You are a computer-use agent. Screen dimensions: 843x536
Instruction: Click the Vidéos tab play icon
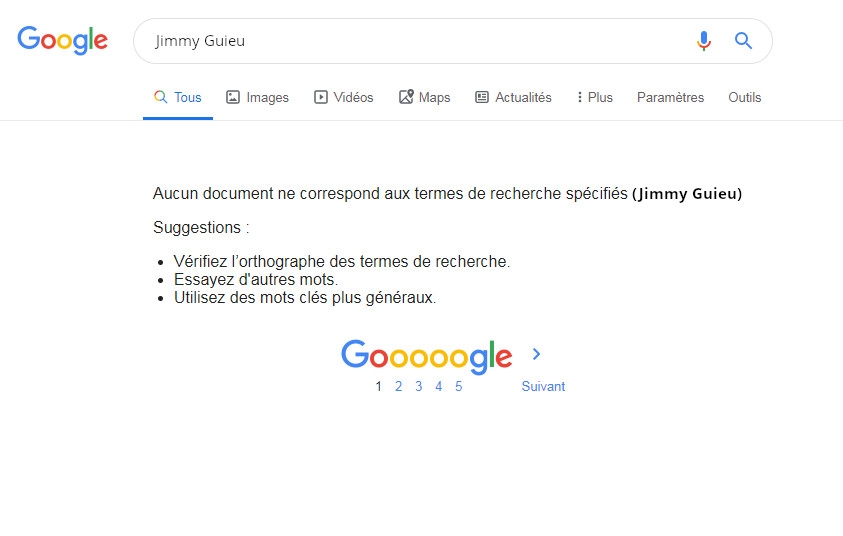[x=321, y=98]
